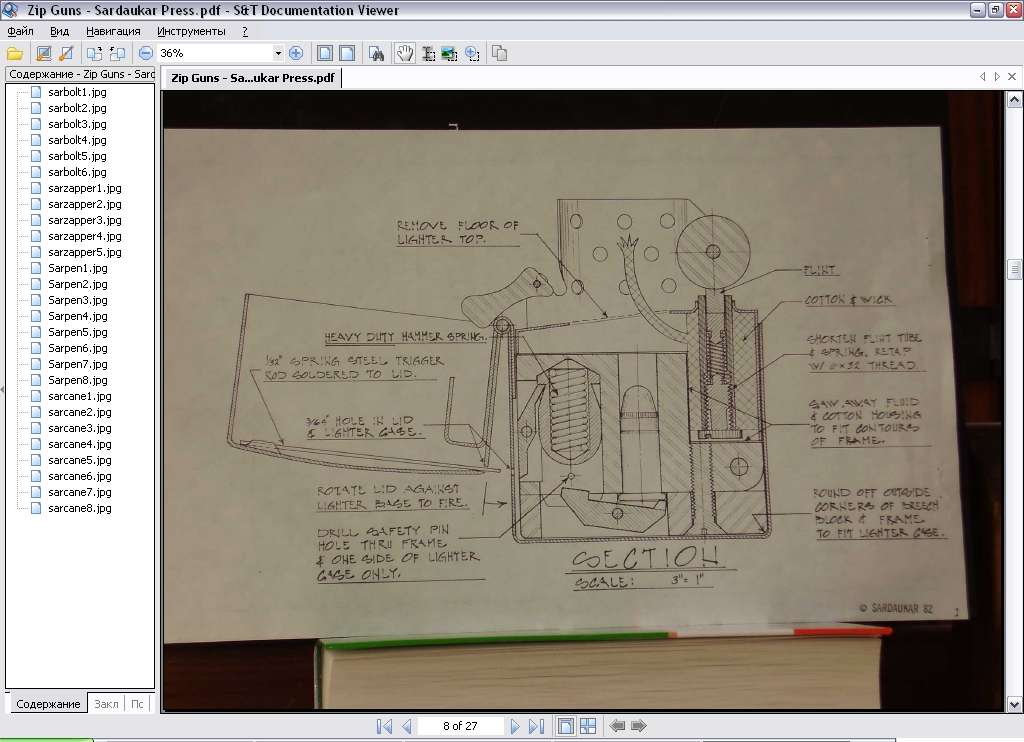This screenshot has height=742, width=1024.
Task: Switch to the Закл bookmarks tab
Action: pyautogui.click(x=106, y=703)
